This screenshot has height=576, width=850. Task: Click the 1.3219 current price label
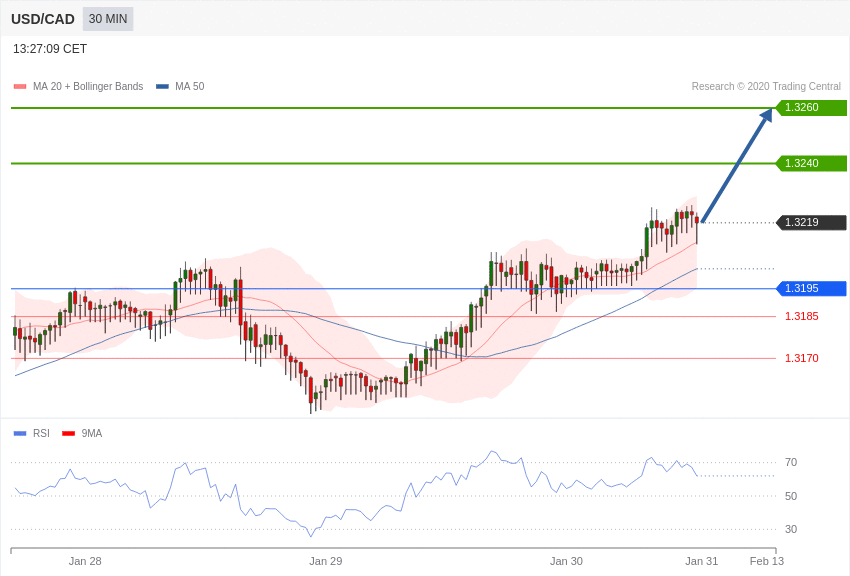tap(812, 222)
